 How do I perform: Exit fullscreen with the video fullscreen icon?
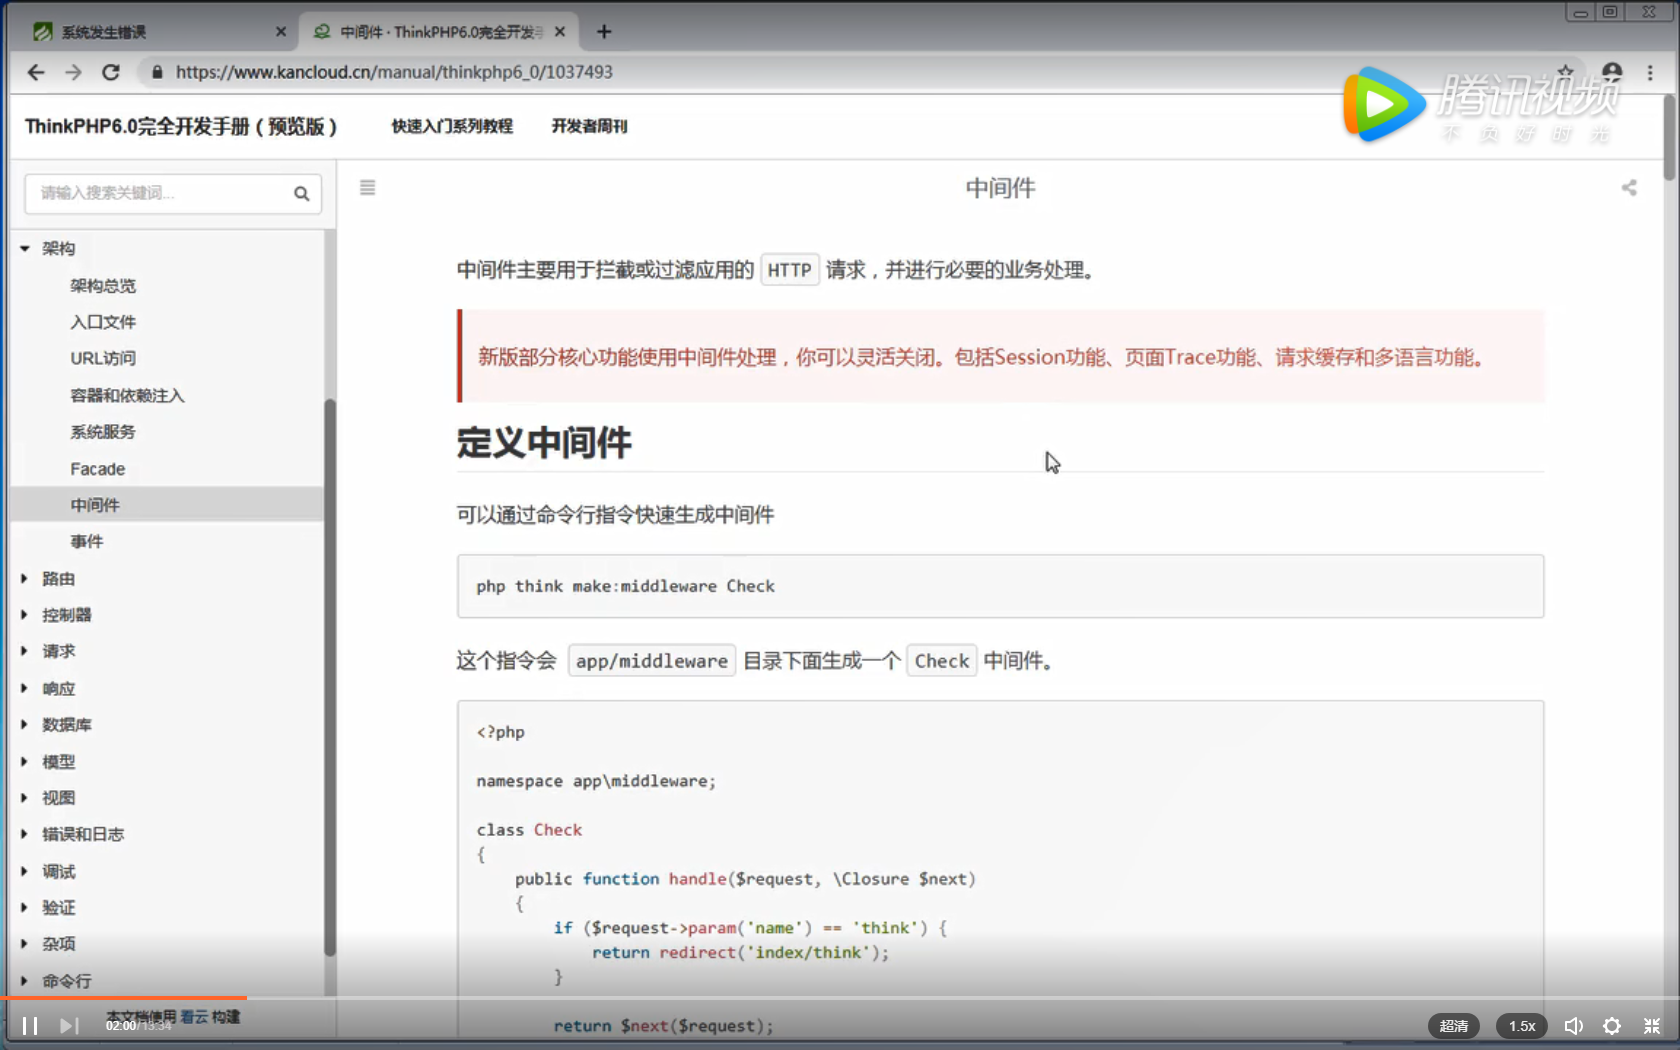[x=1652, y=1026]
